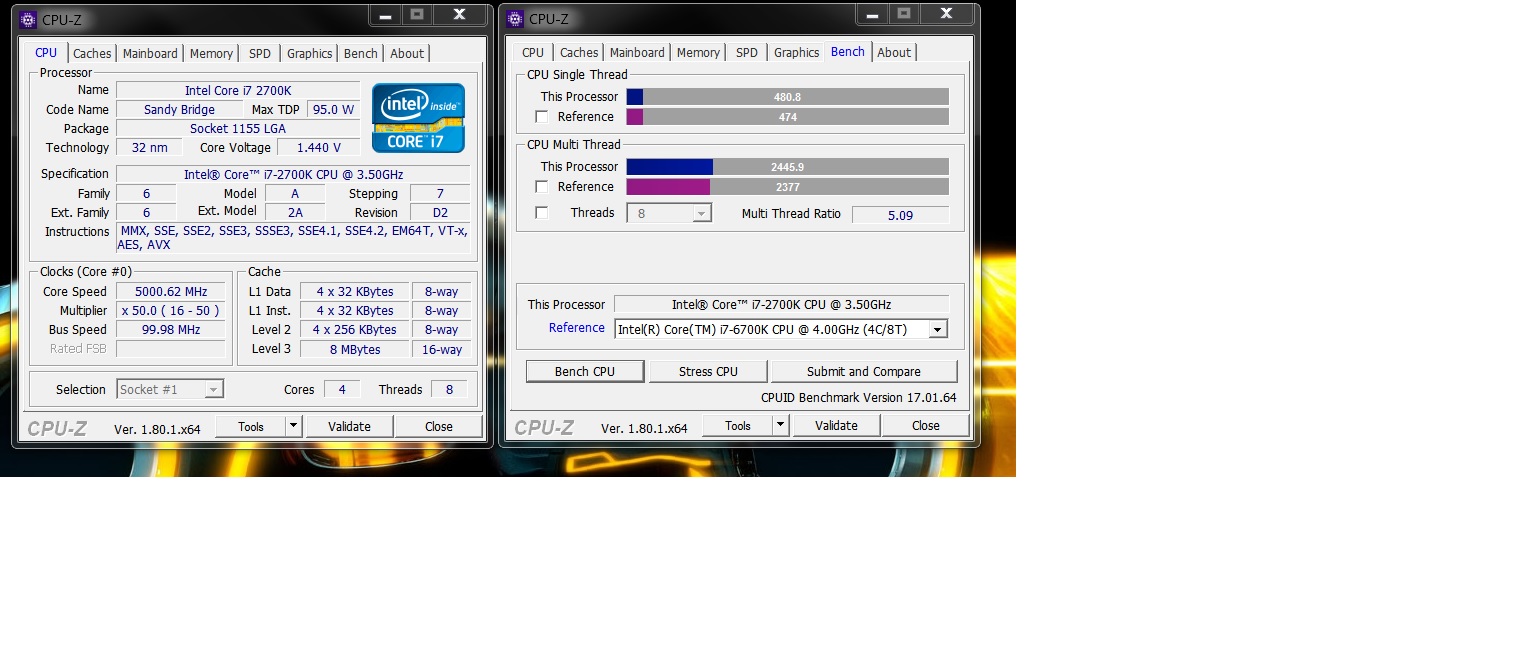Open Caches tab in right window
This screenshot has width=1536, height=648.
click(x=579, y=53)
